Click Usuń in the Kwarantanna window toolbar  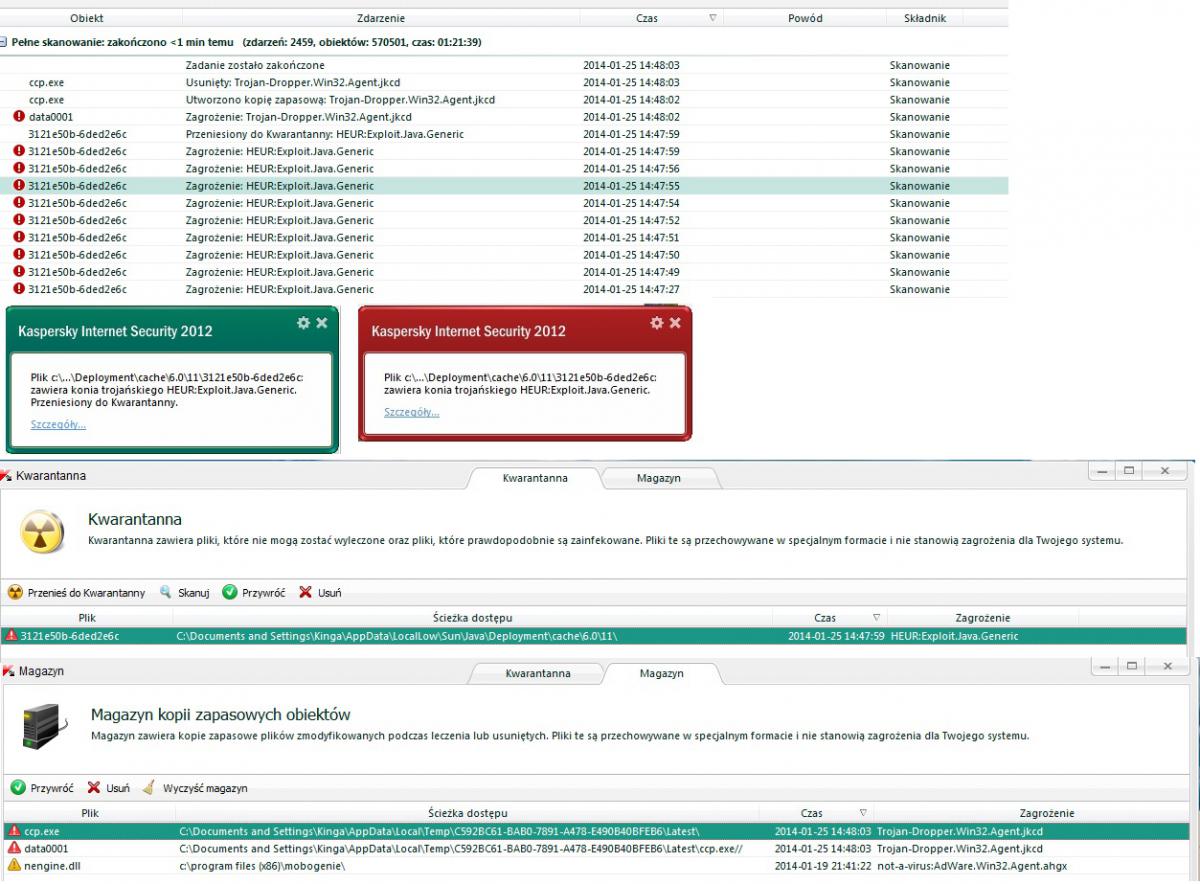320,593
